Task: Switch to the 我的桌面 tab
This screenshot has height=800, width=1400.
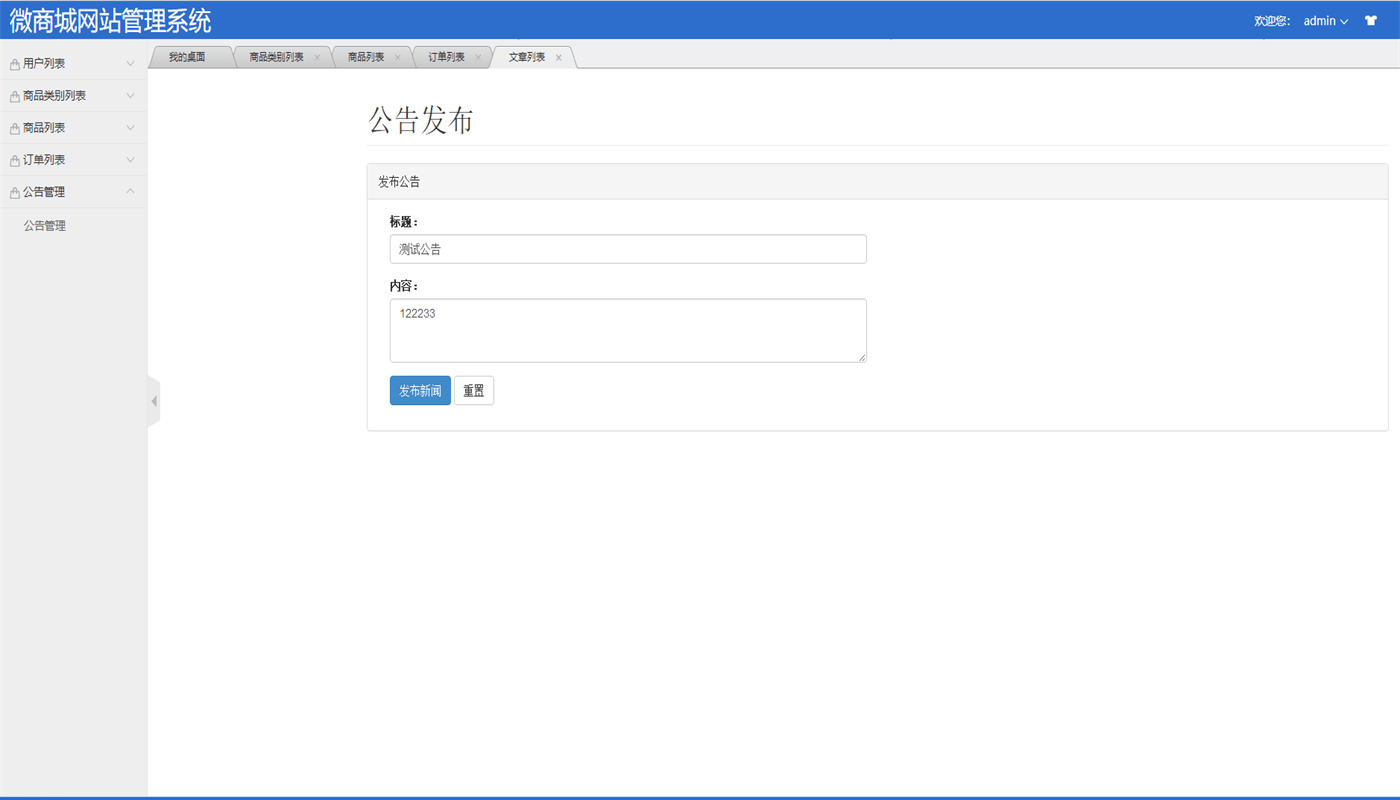Action: click(187, 56)
